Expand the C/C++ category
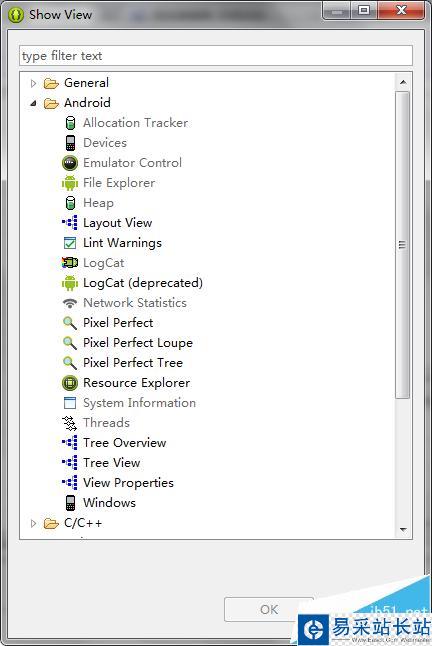The image size is (432, 646). 33,523
